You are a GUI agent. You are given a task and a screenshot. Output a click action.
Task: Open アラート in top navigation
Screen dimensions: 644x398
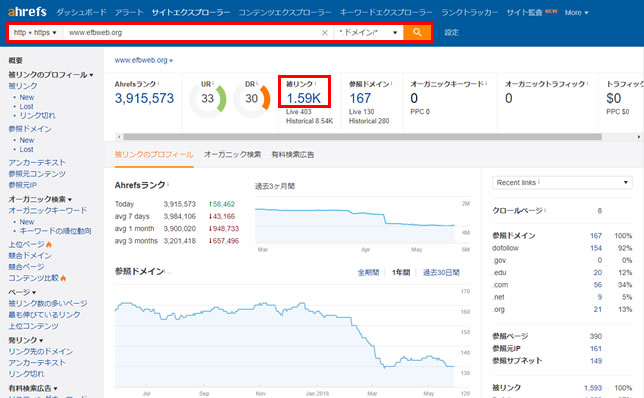(x=129, y=12)
